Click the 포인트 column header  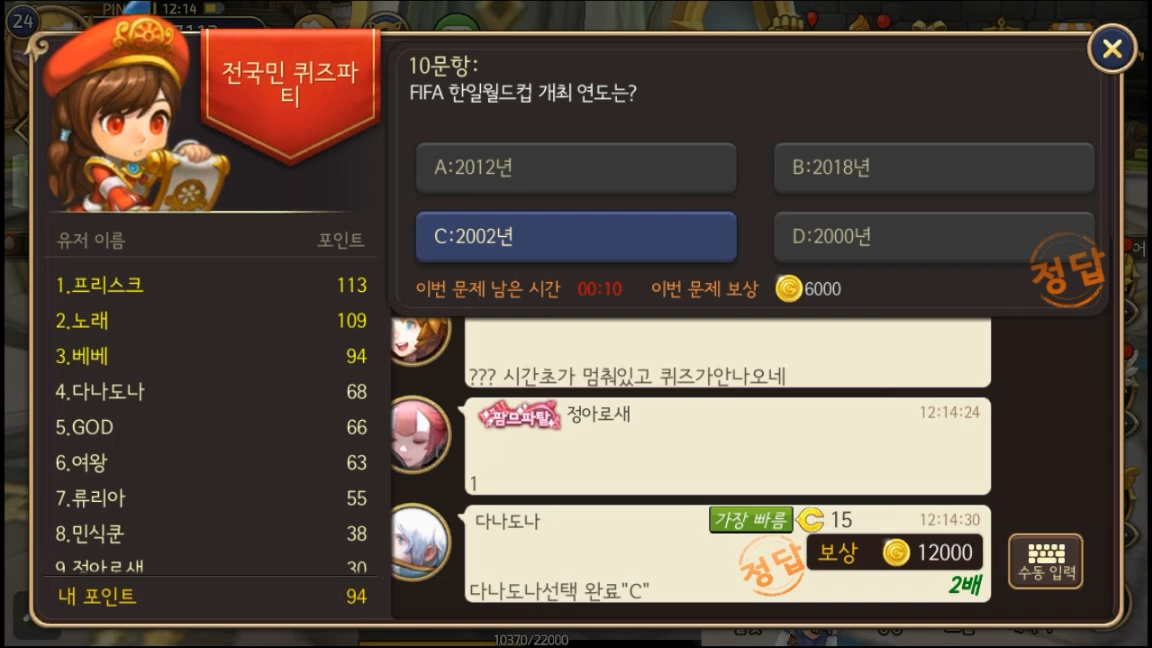pos(340,240)
